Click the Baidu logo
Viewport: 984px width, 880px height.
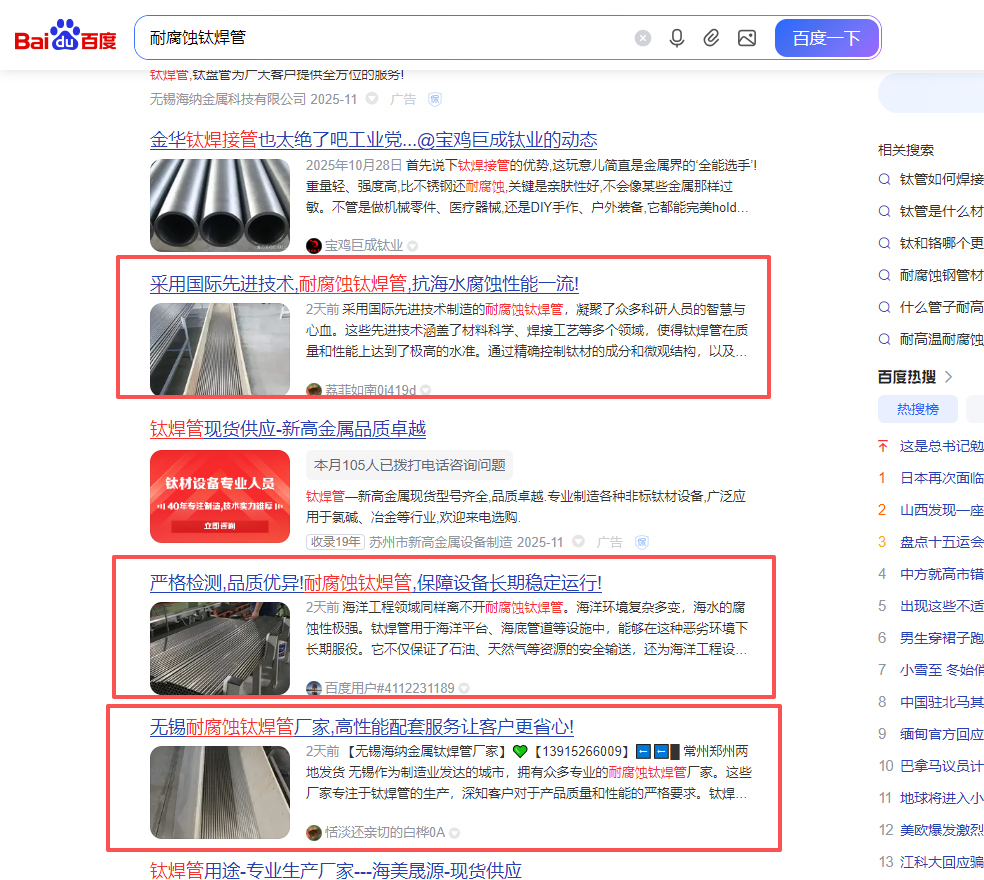[65, 38]
